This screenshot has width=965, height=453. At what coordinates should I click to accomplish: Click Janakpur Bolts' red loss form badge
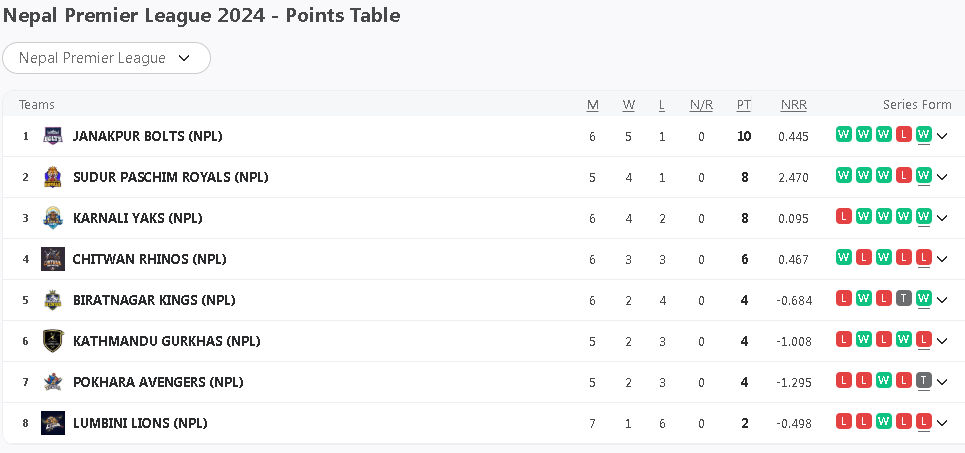point(904,135)
